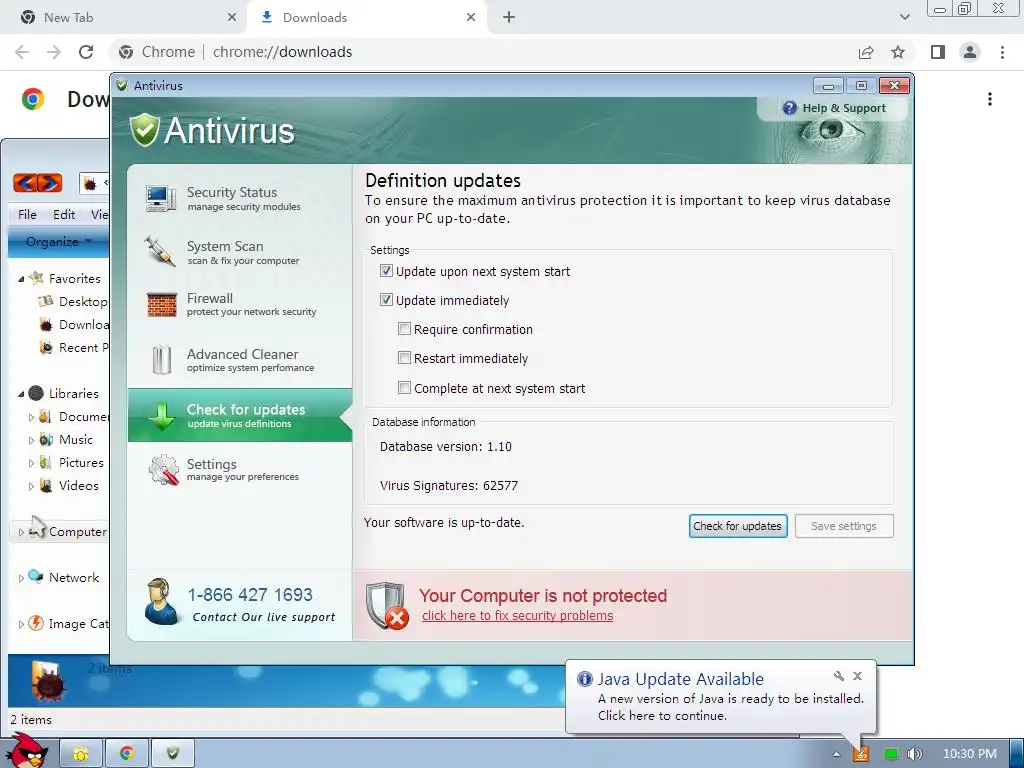
Task: Open Security Status computer icon
Action: tap(161, 198)
